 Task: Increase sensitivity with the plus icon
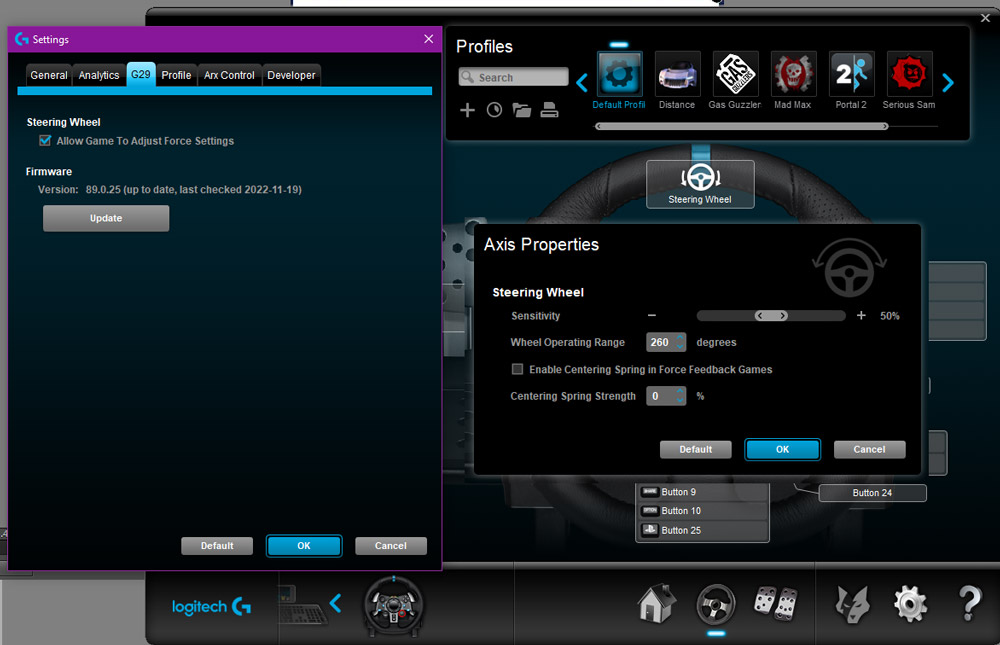[861, 315]
